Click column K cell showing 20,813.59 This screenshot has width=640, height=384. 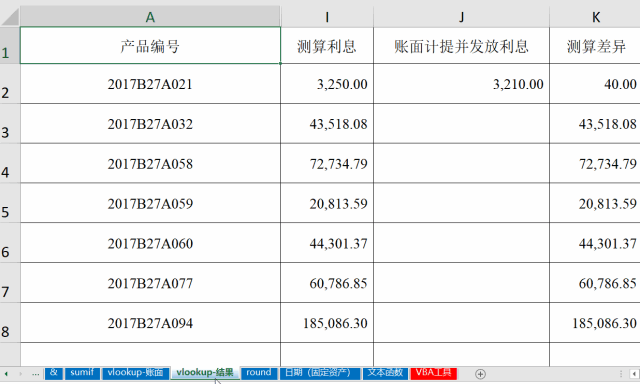pos(595,203)
